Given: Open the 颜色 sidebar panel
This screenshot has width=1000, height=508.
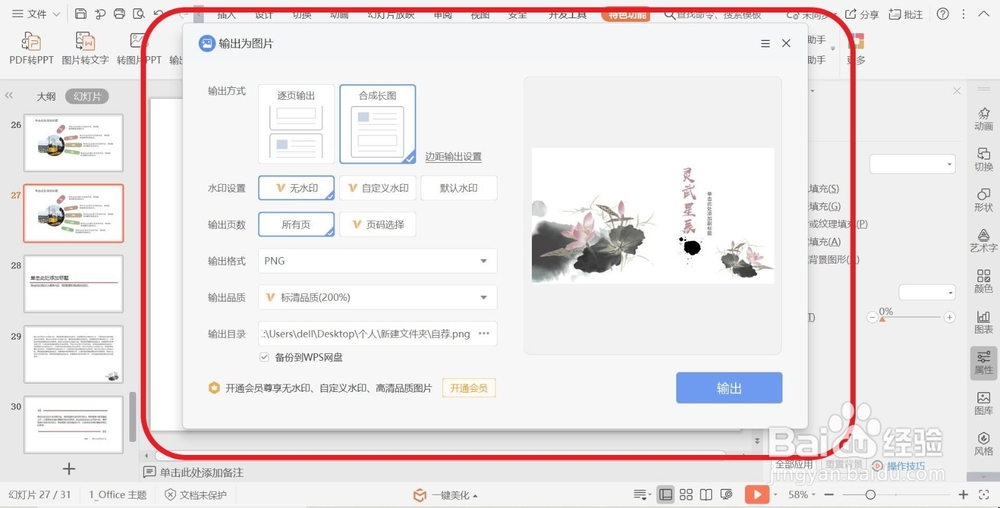Looking at the screenshot, I should [983, 281].
